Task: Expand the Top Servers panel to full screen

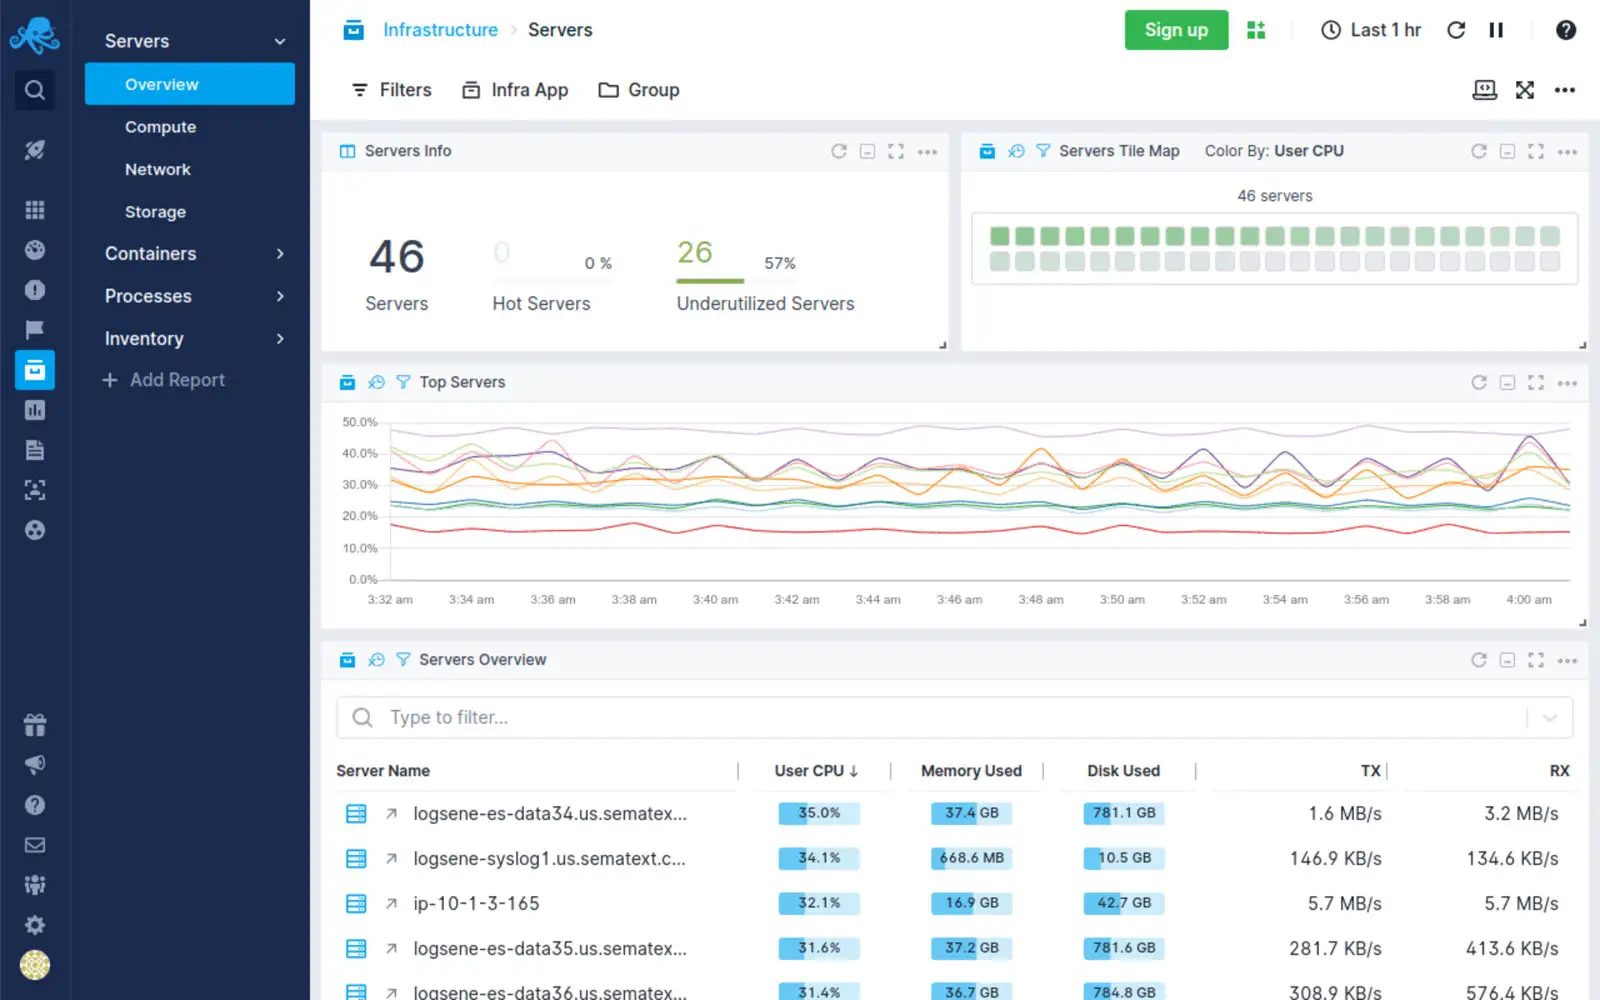Action: [1537, 381]
